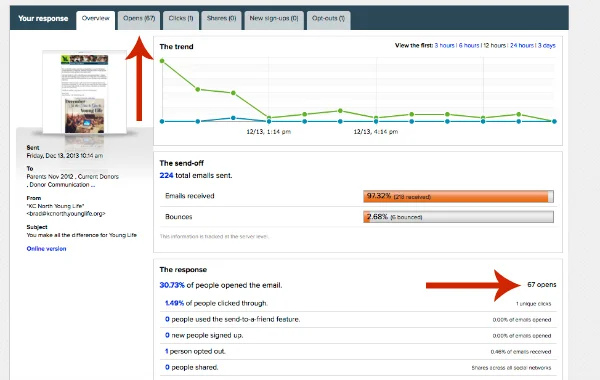Click the Emails received progress bar
600x380 pixels.
click(458, 196)
